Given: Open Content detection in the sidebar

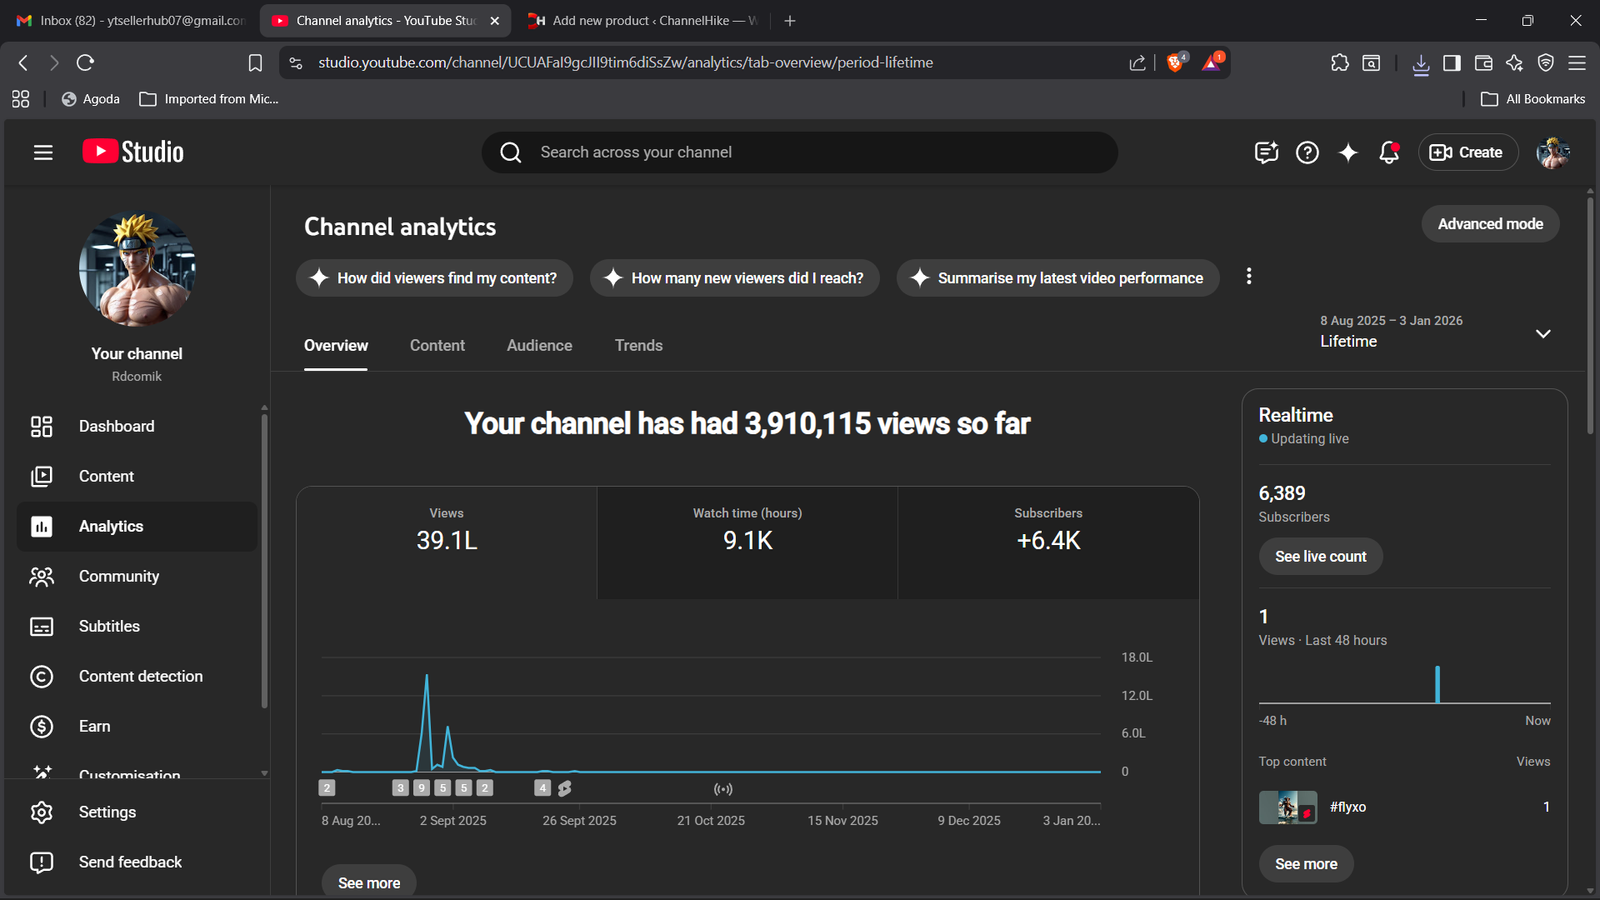Looking at the screenshot, I should [x=140, y=676].
